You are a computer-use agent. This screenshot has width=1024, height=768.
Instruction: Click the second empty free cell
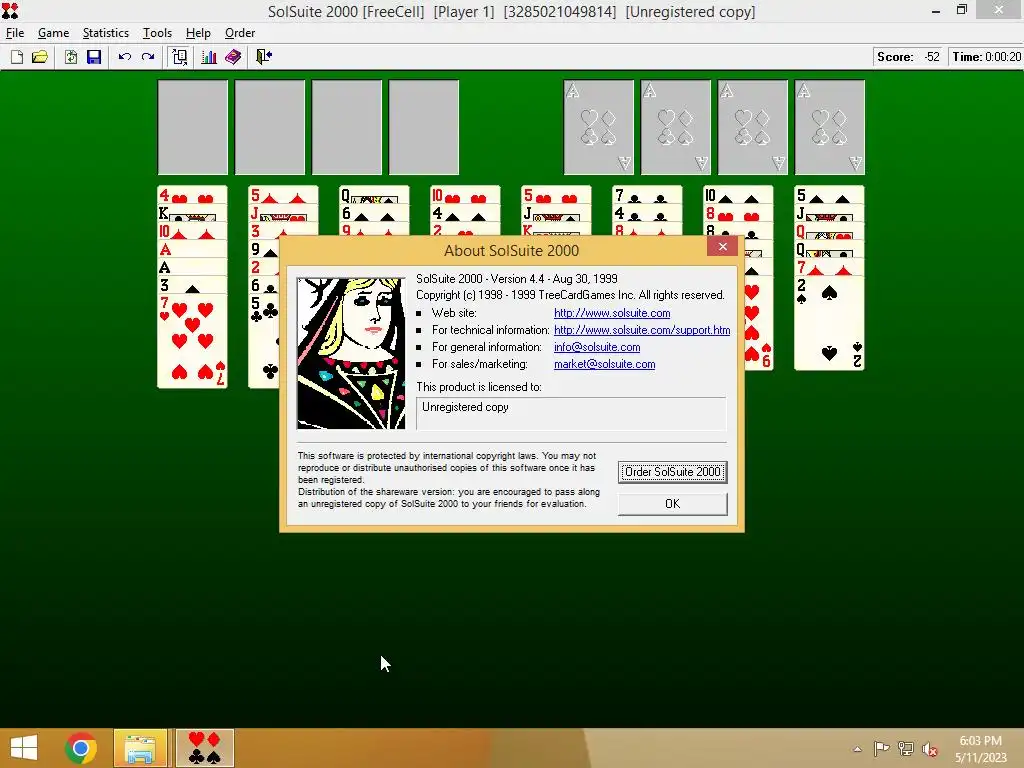[x=270, y=127]
